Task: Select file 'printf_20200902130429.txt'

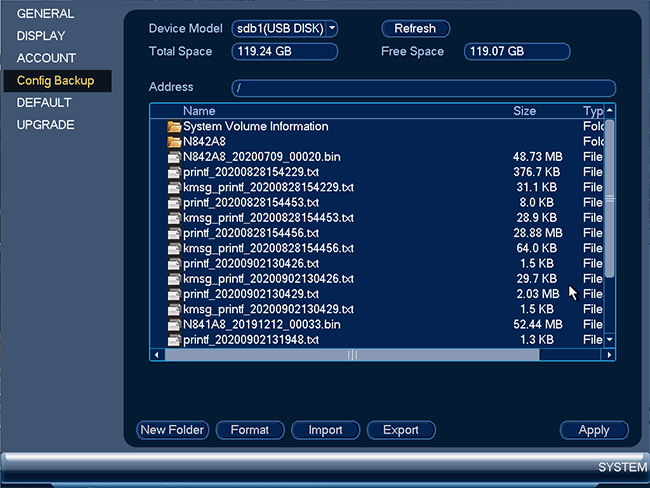Action: [x=251, y=294]
